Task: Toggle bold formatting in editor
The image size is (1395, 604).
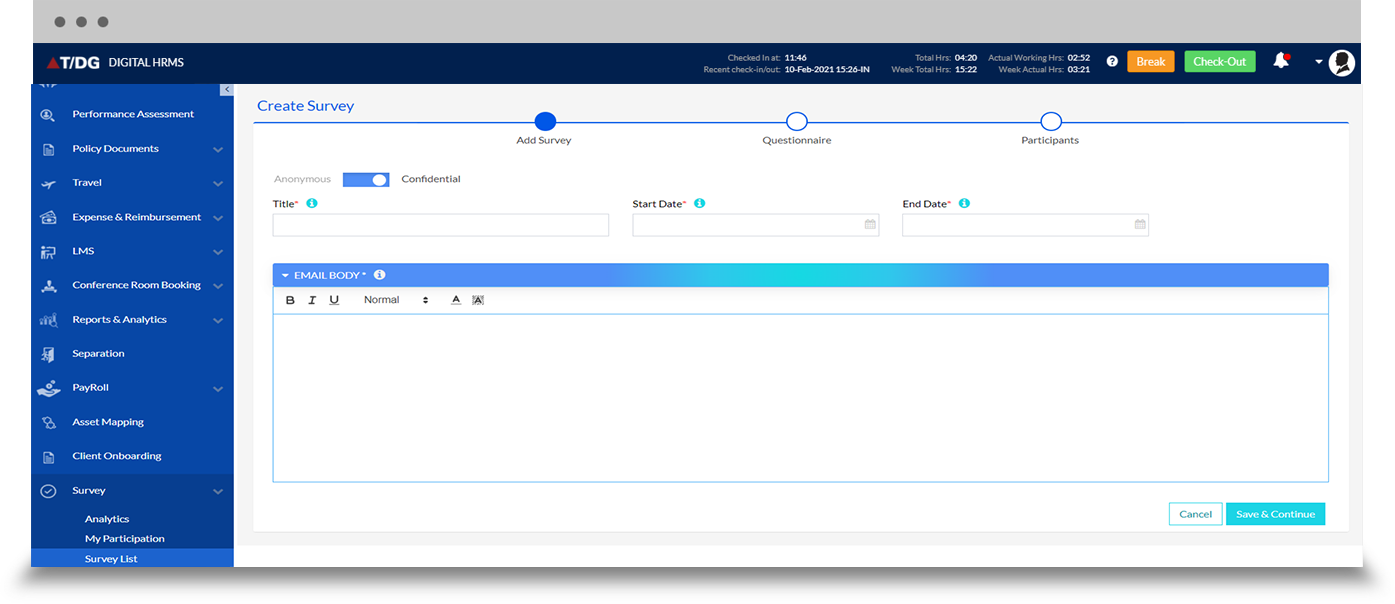Action: 290,300
